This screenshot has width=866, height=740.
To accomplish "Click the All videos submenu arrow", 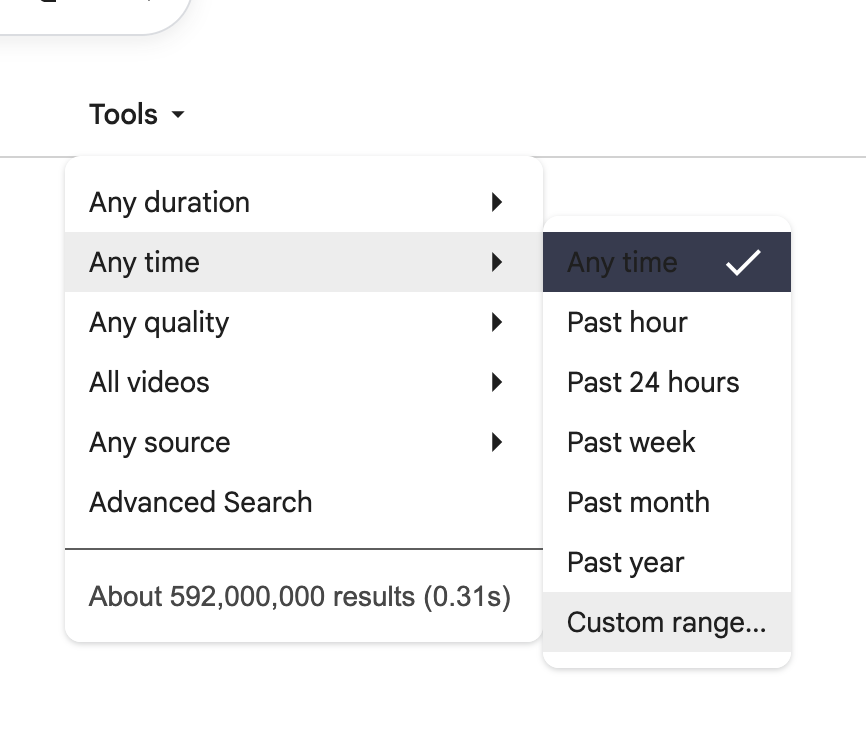I will (497, 382).
